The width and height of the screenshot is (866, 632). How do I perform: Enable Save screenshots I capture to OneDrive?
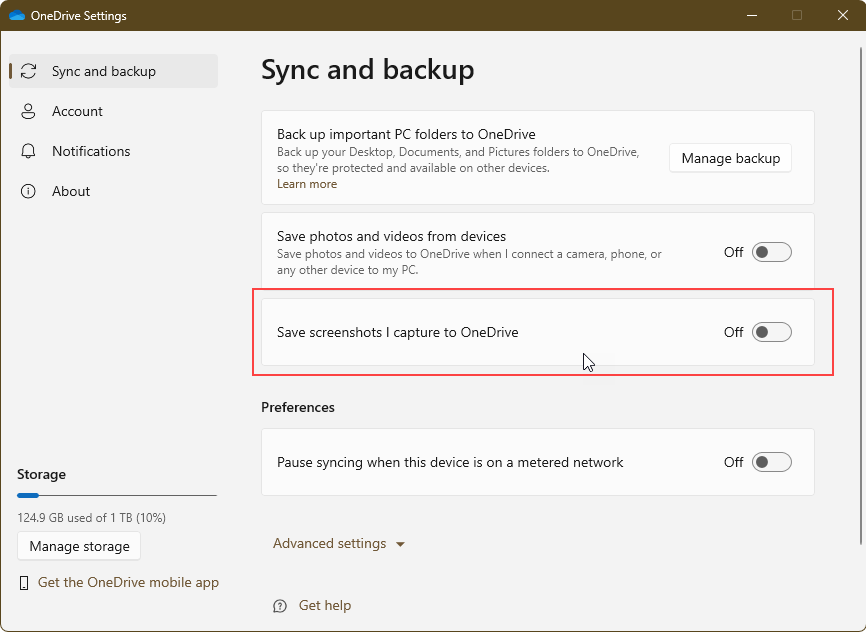pos(772,332)
